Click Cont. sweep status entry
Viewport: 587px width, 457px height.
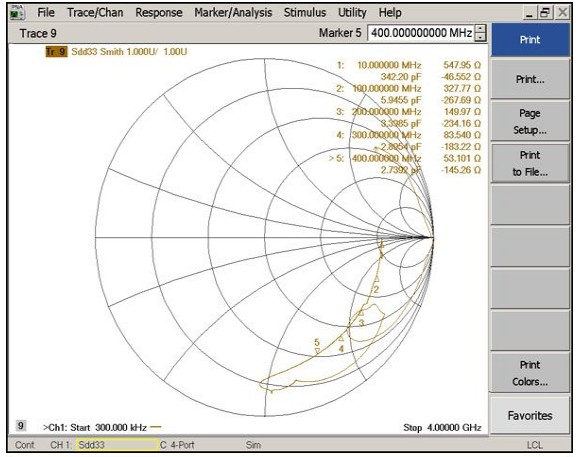pyautogui.click(x=25, y=445)
